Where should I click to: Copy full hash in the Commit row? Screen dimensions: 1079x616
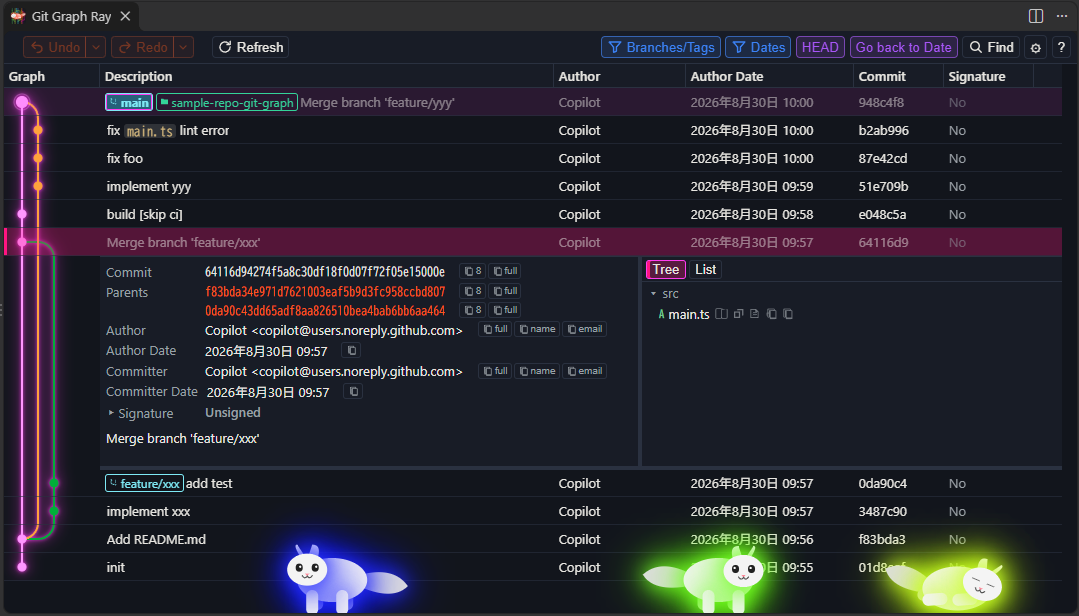tap(505, 271)
